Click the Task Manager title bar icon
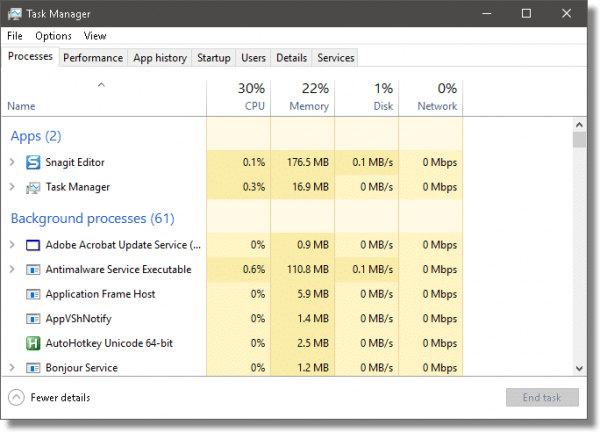Image resolution: width=600 pixels, height=432 pixels. 15,14
